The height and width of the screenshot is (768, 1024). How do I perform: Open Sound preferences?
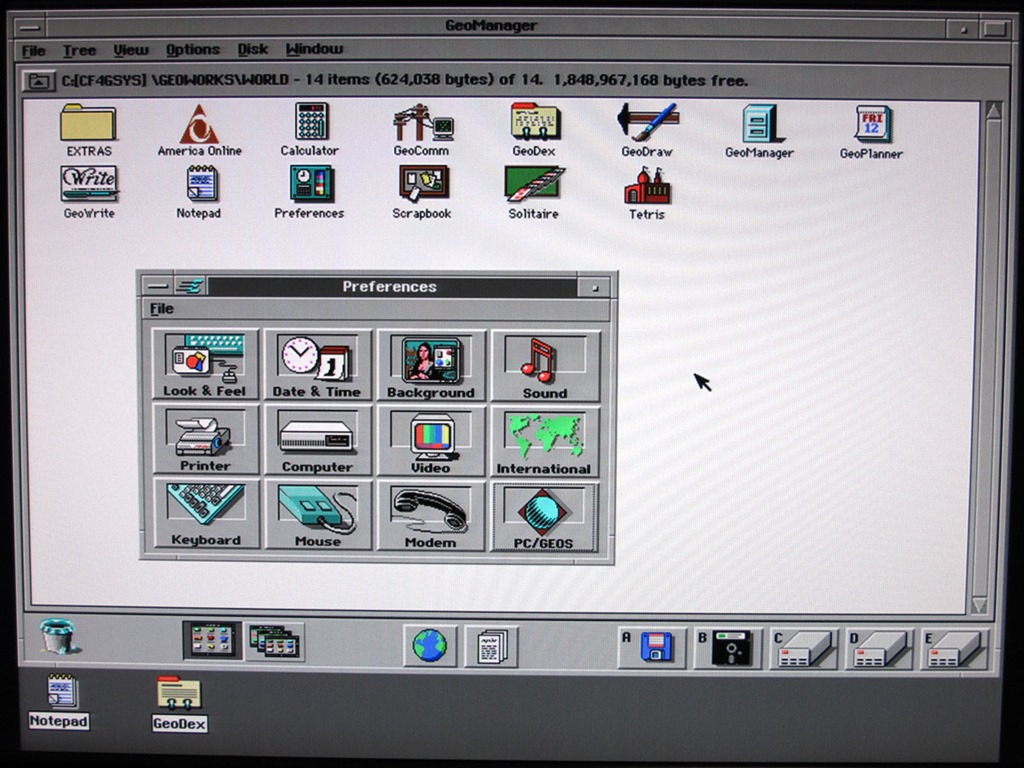coord(545,365)
